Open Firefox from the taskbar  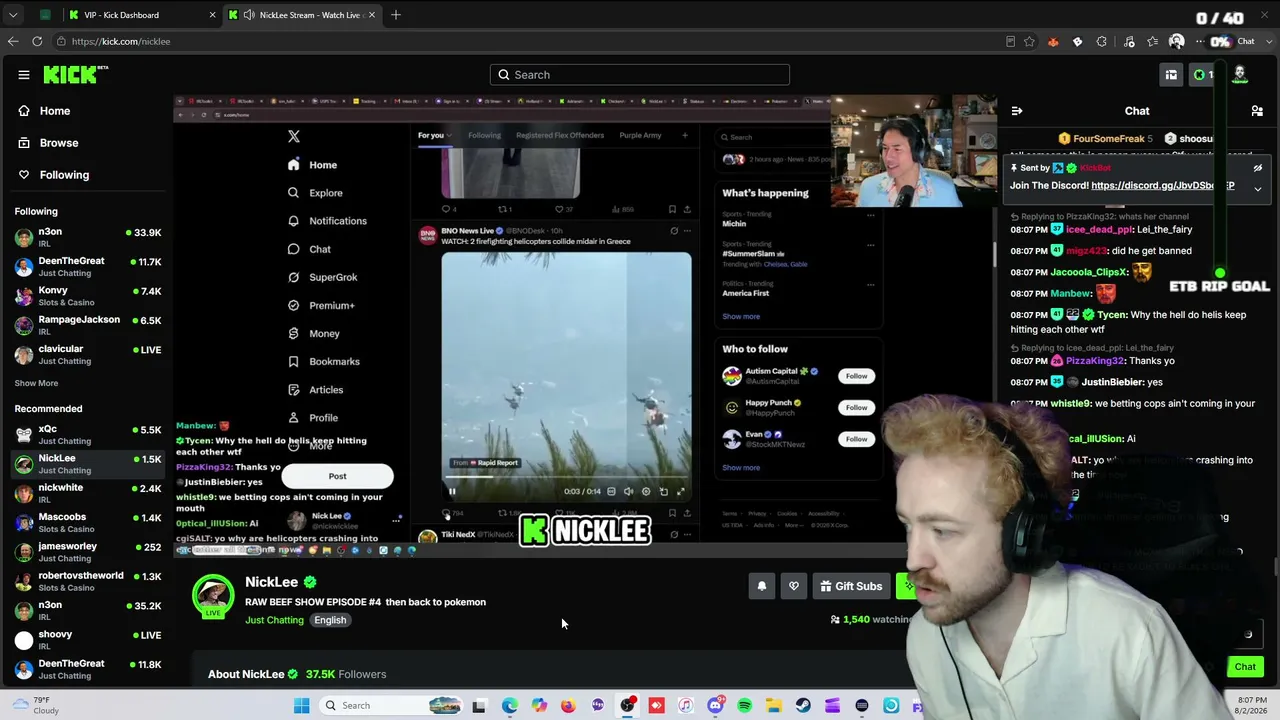tap(568, 706)
